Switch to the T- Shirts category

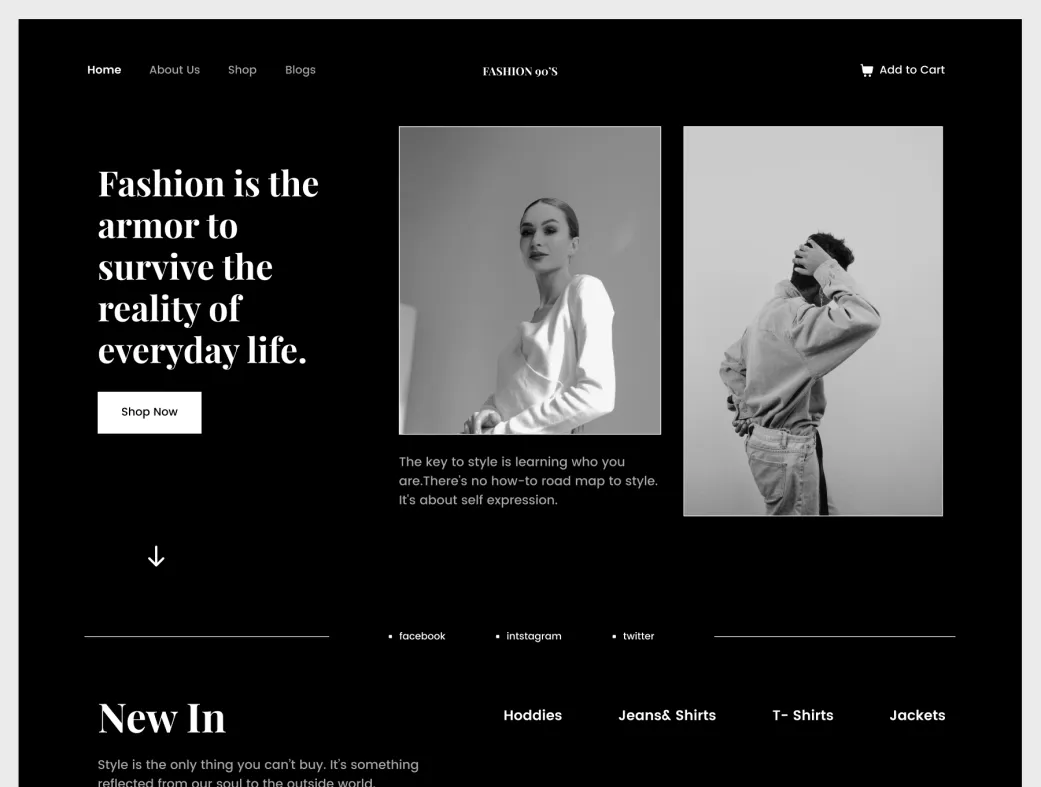point(803,715)
